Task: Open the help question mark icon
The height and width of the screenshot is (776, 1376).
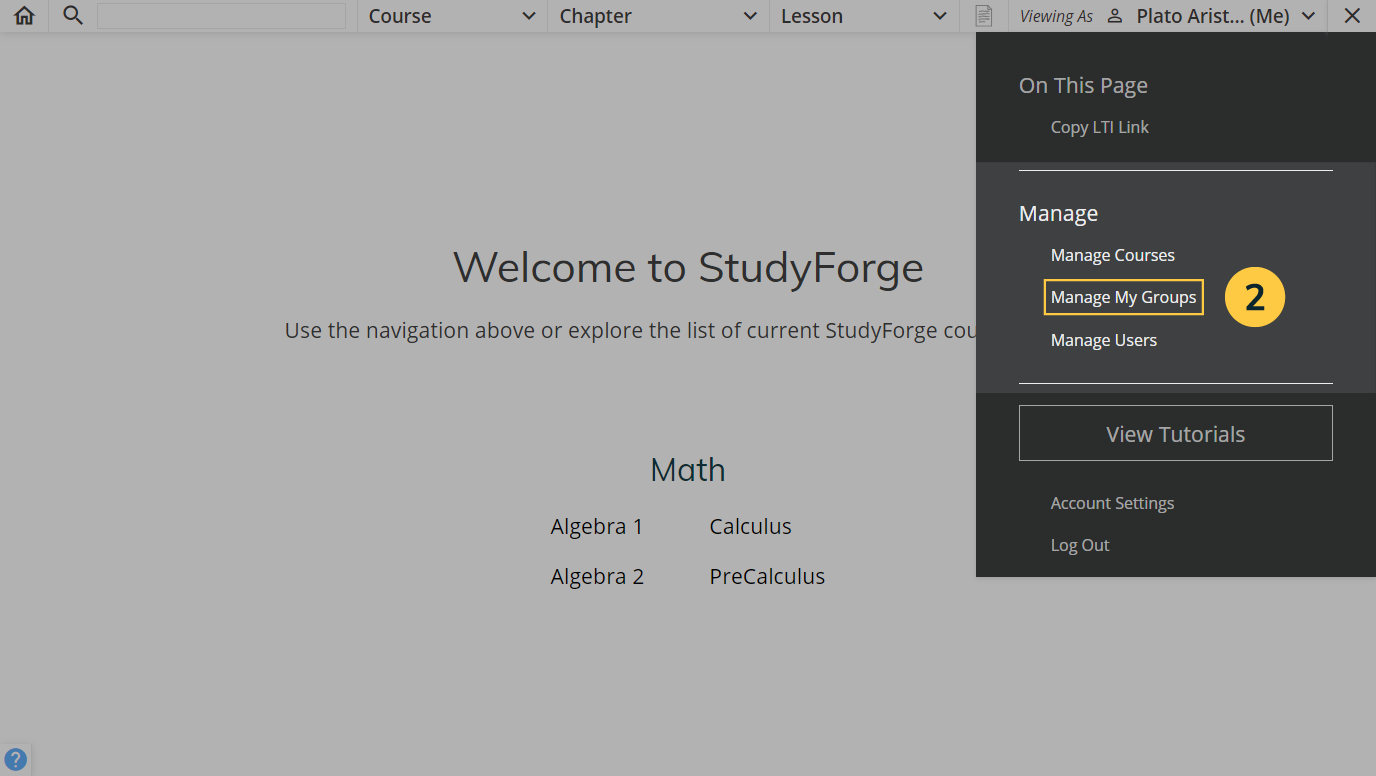Action: (x=15, y=759)
